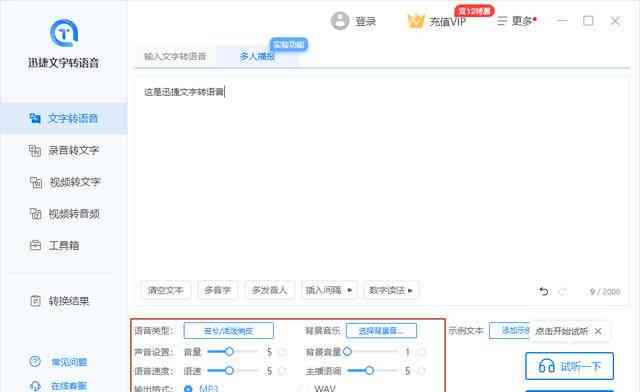
Task: Click reset icon beside 音量 value
Action: 282,352
